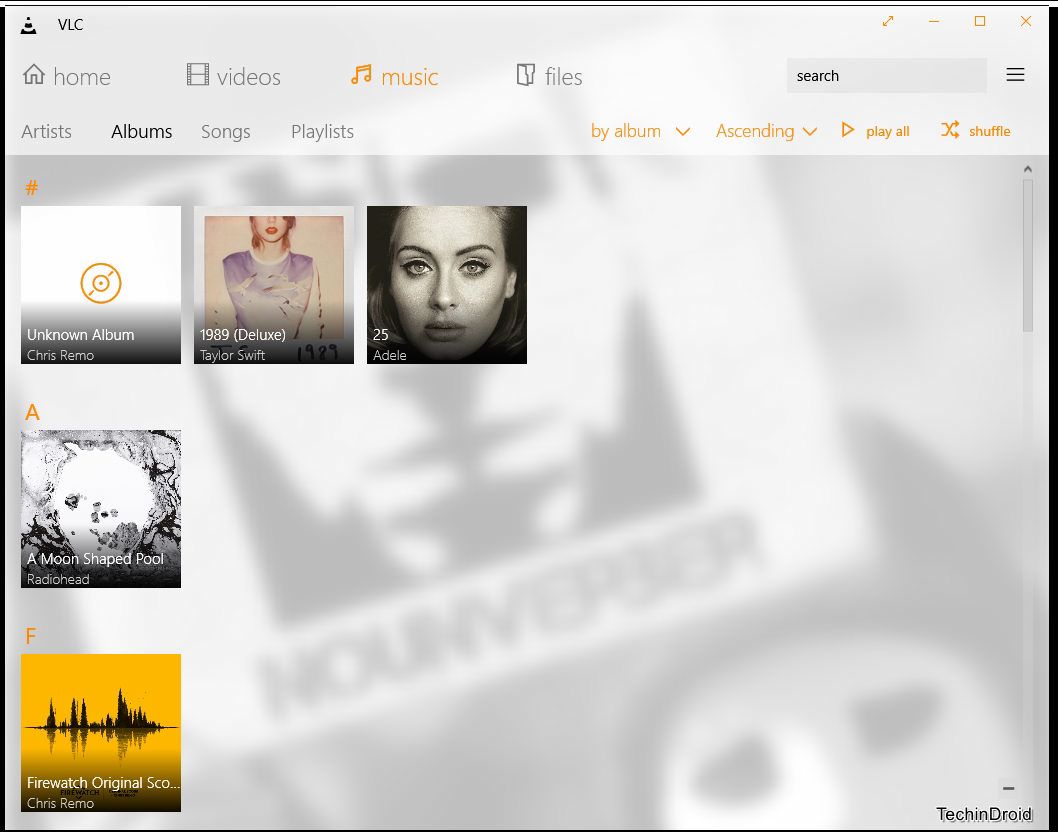Open the Unknown Album by Chris Remo
The height and width of the screenshot is (839, 1058).
click(101, 285)
